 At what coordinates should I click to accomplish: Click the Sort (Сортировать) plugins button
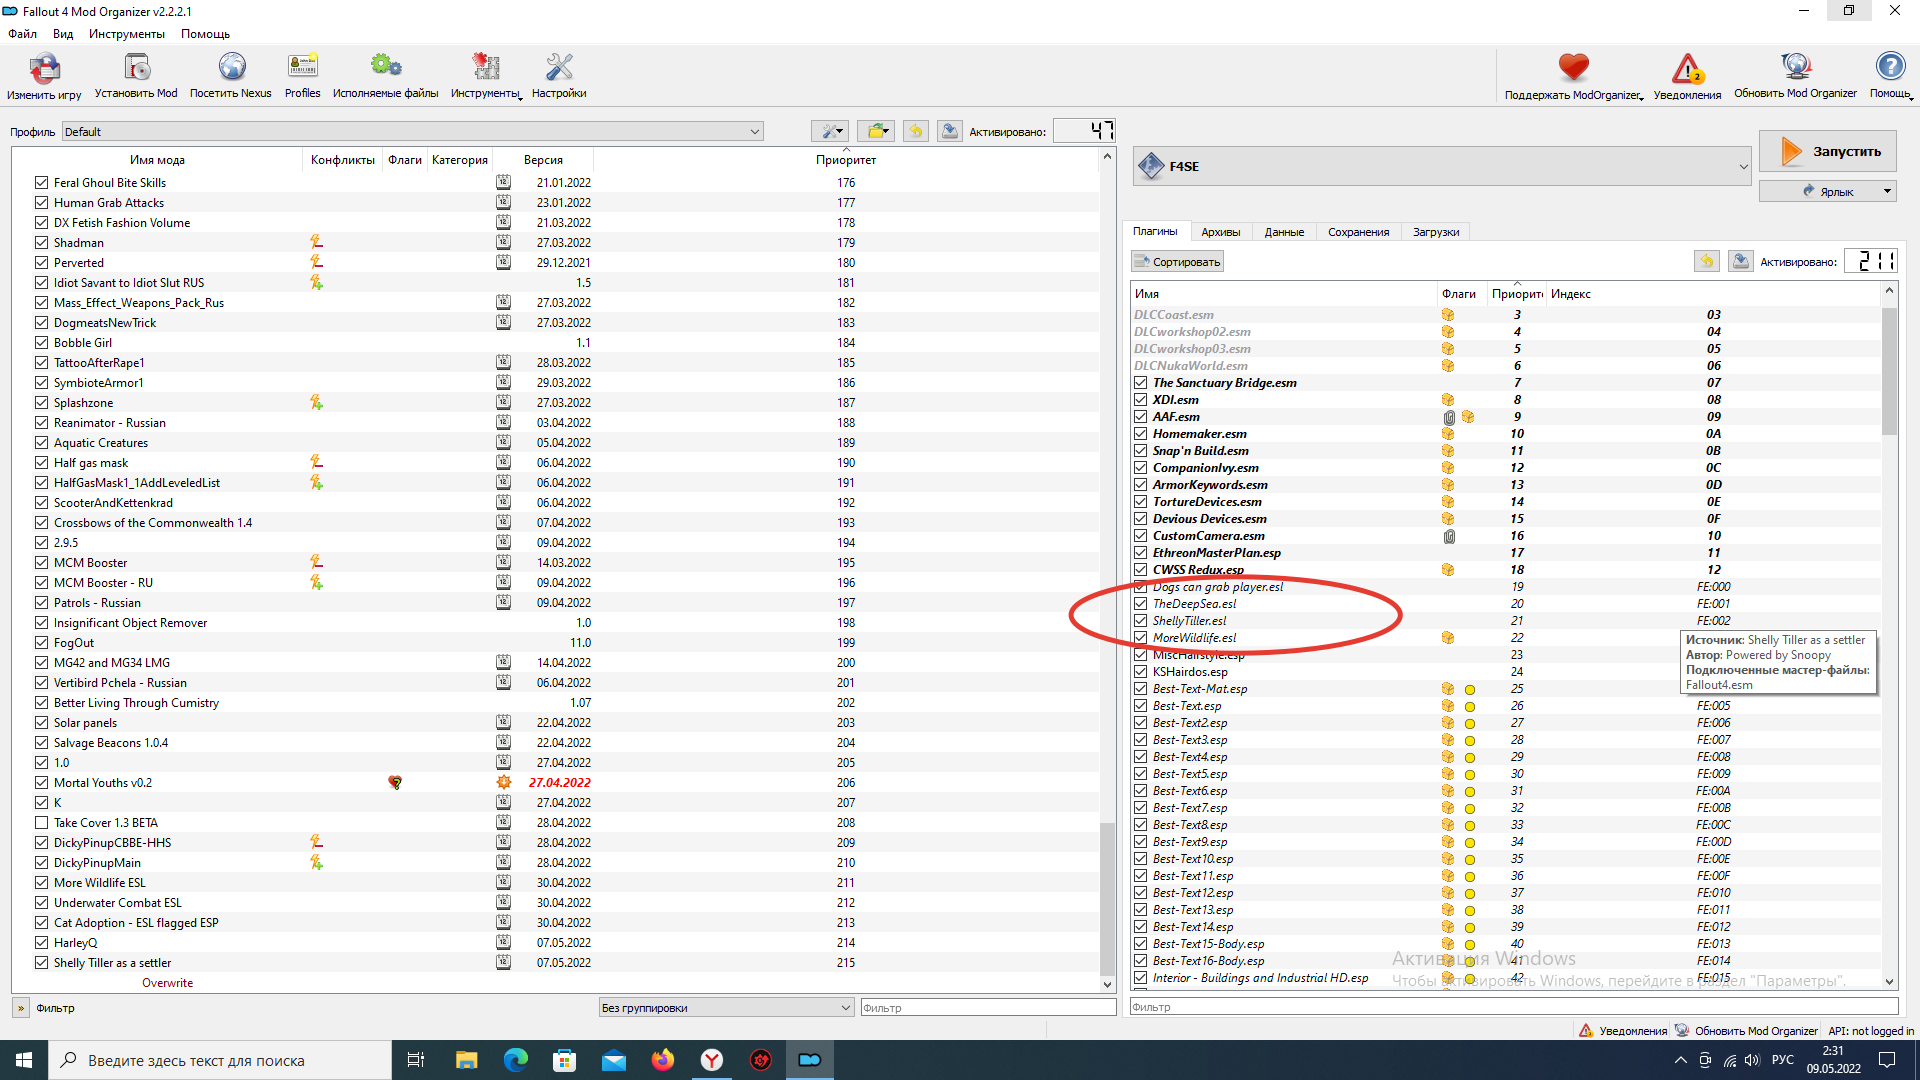[x=1177, y=262]
